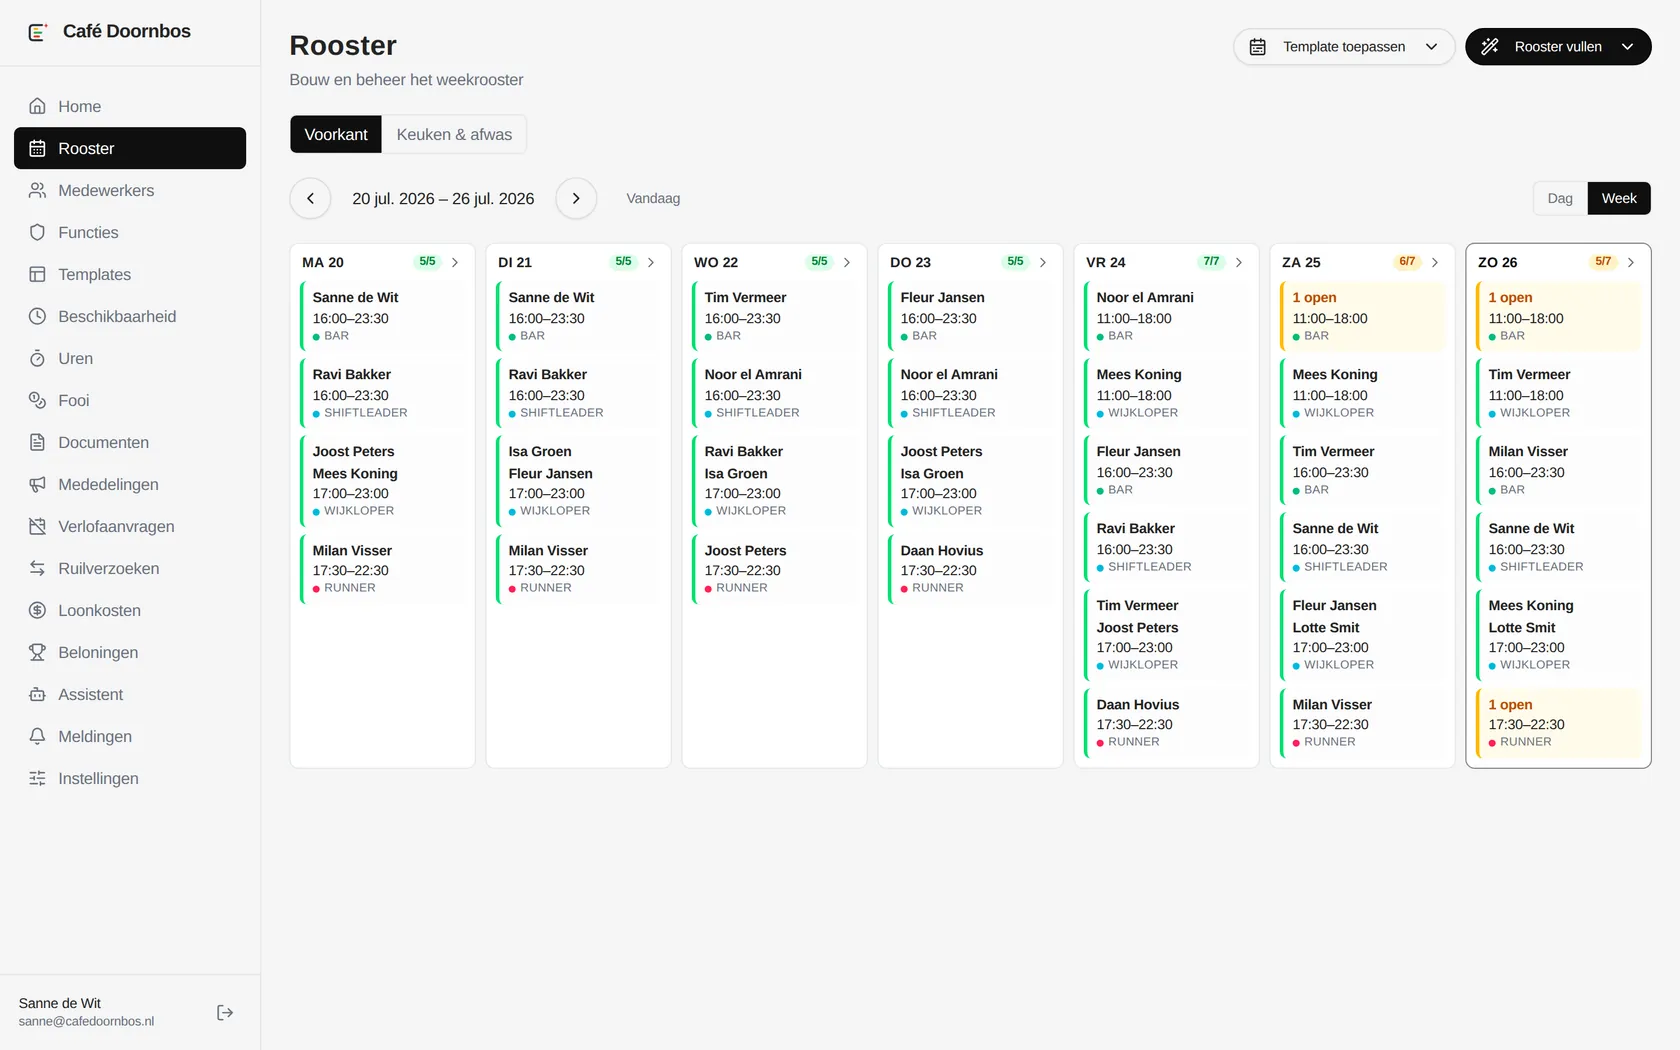Image resolution: width=1680 pixels, height=1050 pixels.
Task: Click the Fooi coins icon
Action: pos(37,400)
